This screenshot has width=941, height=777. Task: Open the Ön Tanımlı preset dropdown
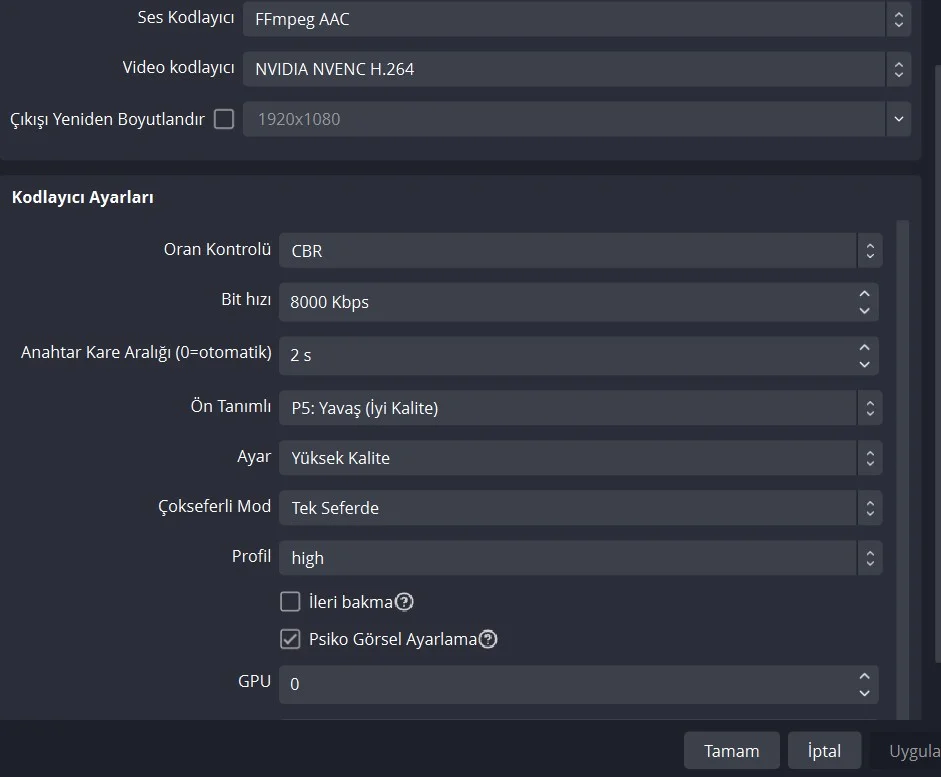click(x=580, y=408)
